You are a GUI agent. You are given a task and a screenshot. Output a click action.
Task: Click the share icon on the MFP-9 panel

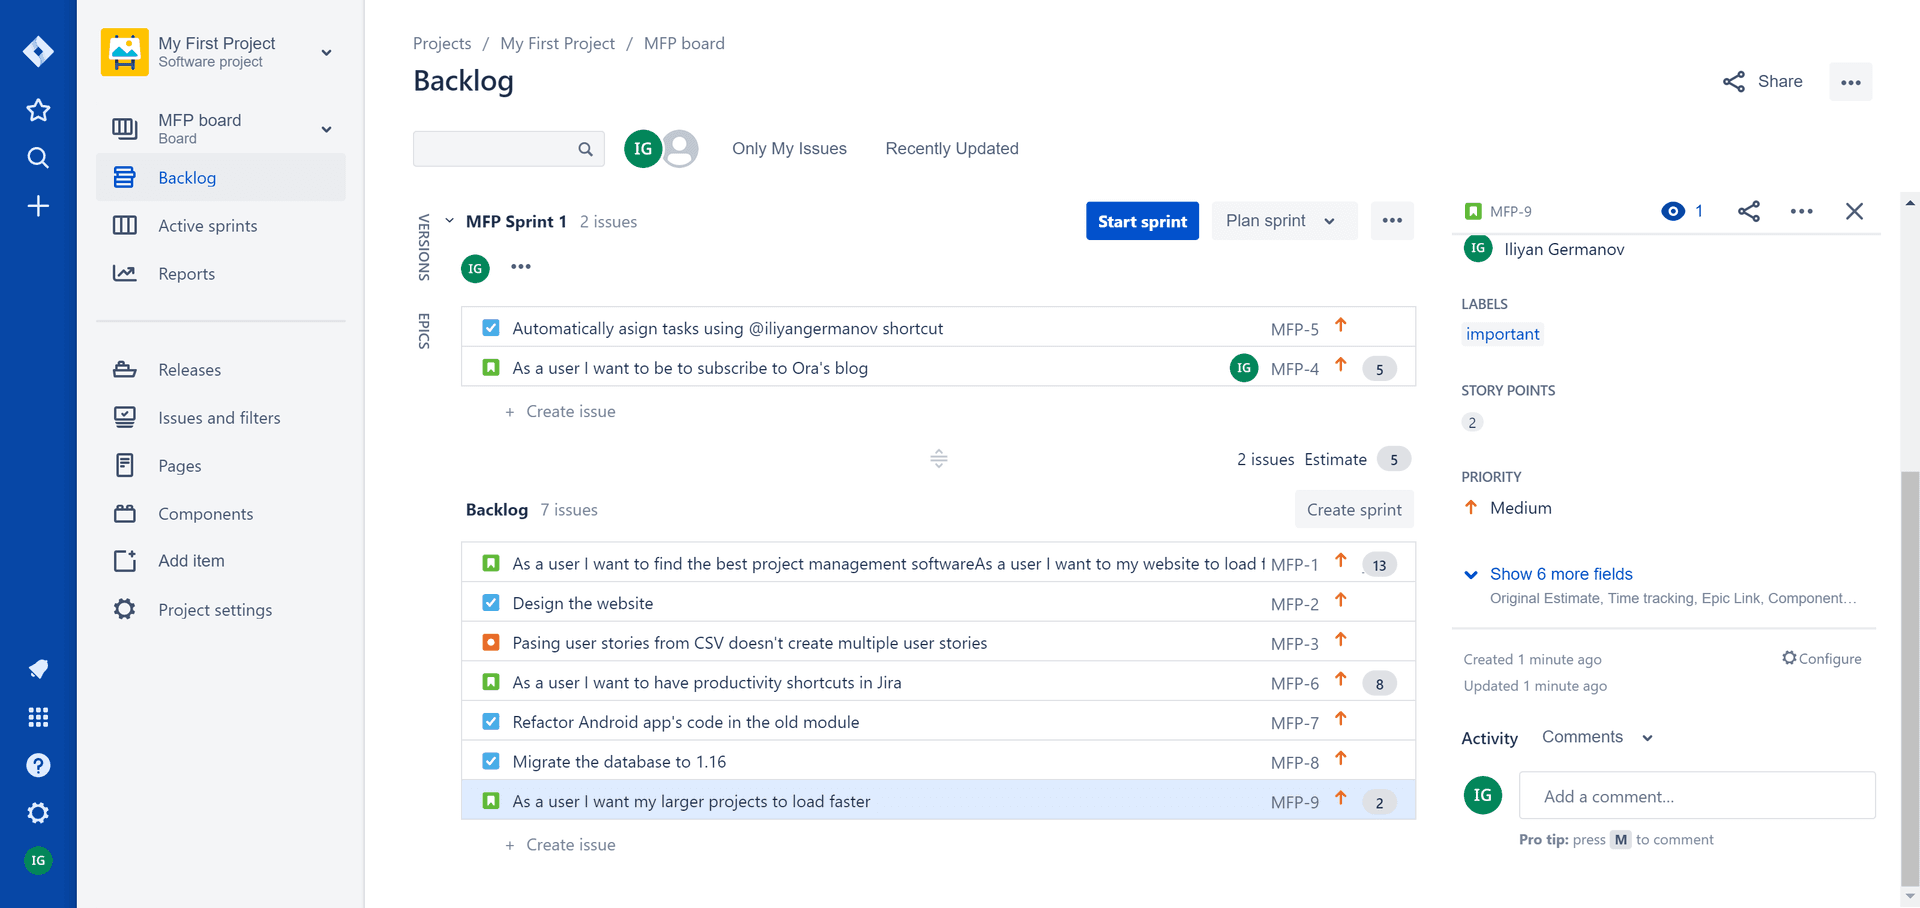(1749, 211)
